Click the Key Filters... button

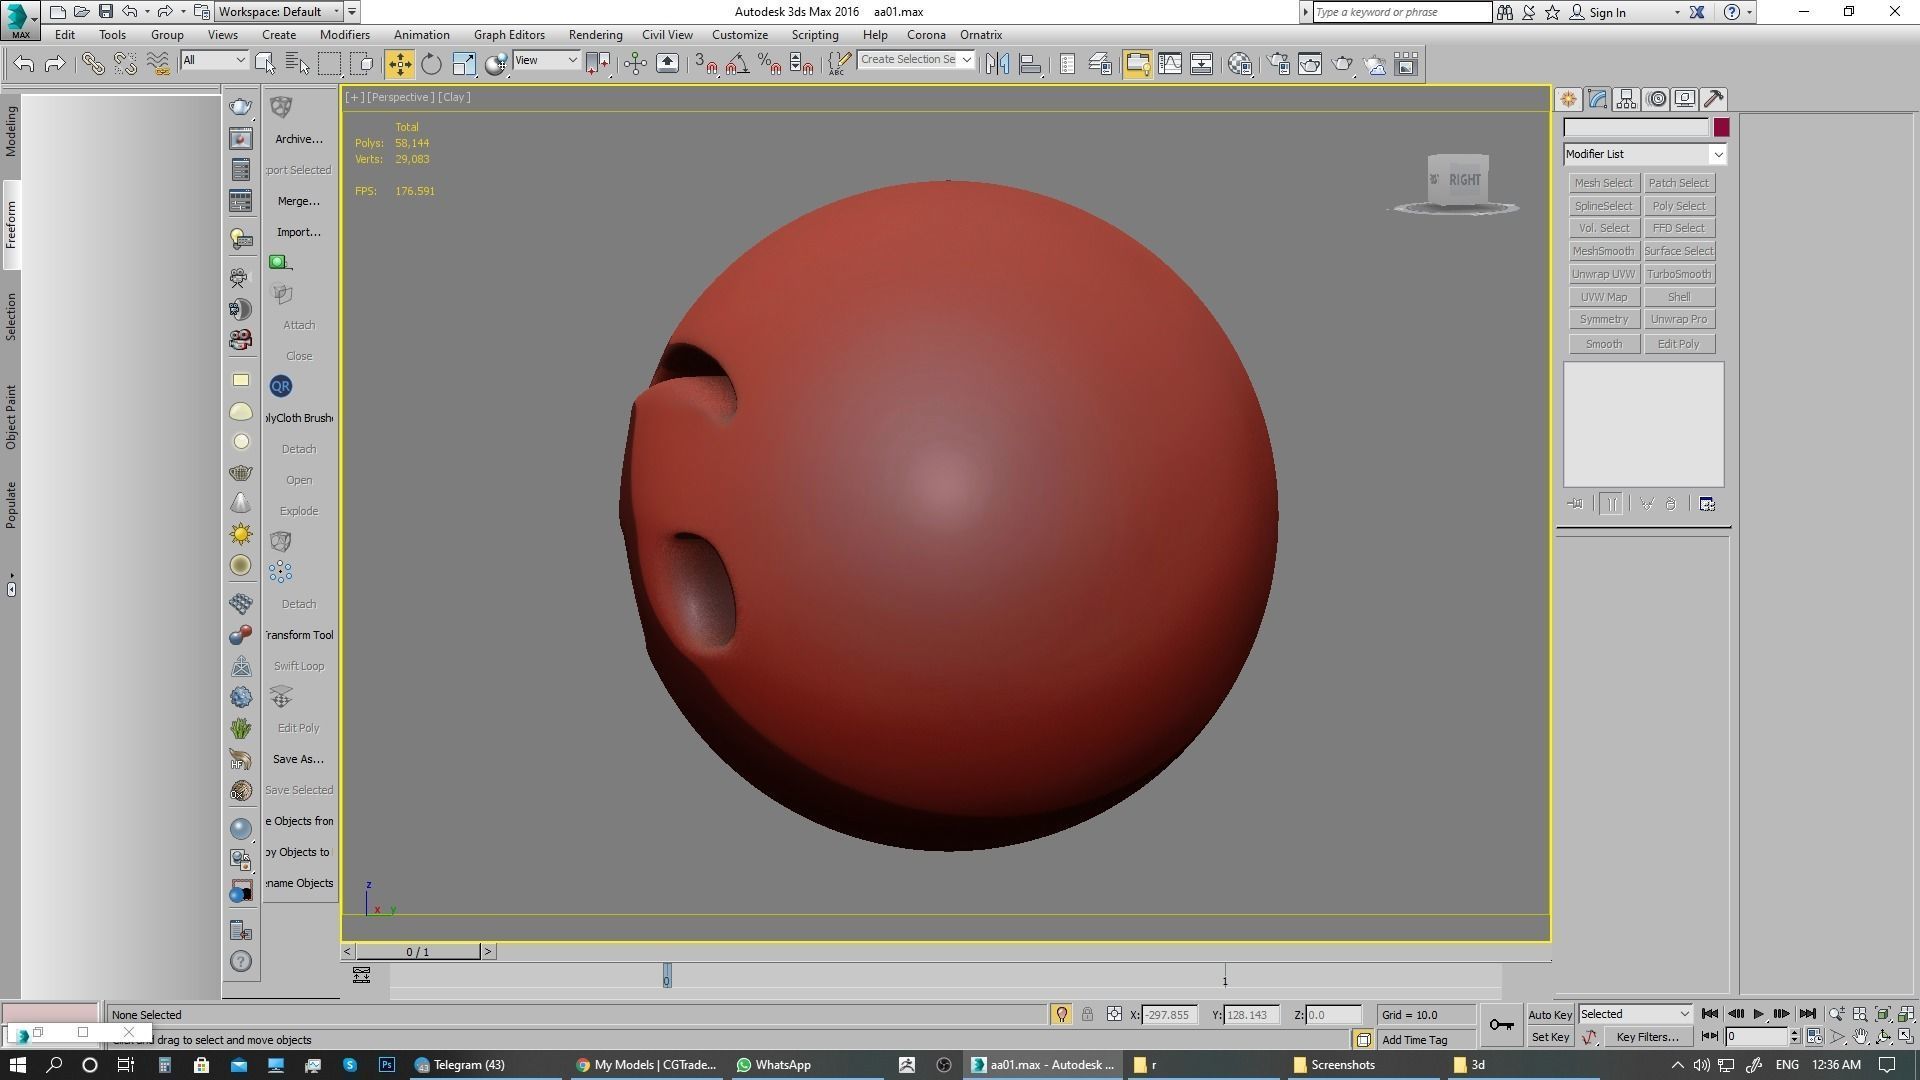(x=1647, y=1037)
